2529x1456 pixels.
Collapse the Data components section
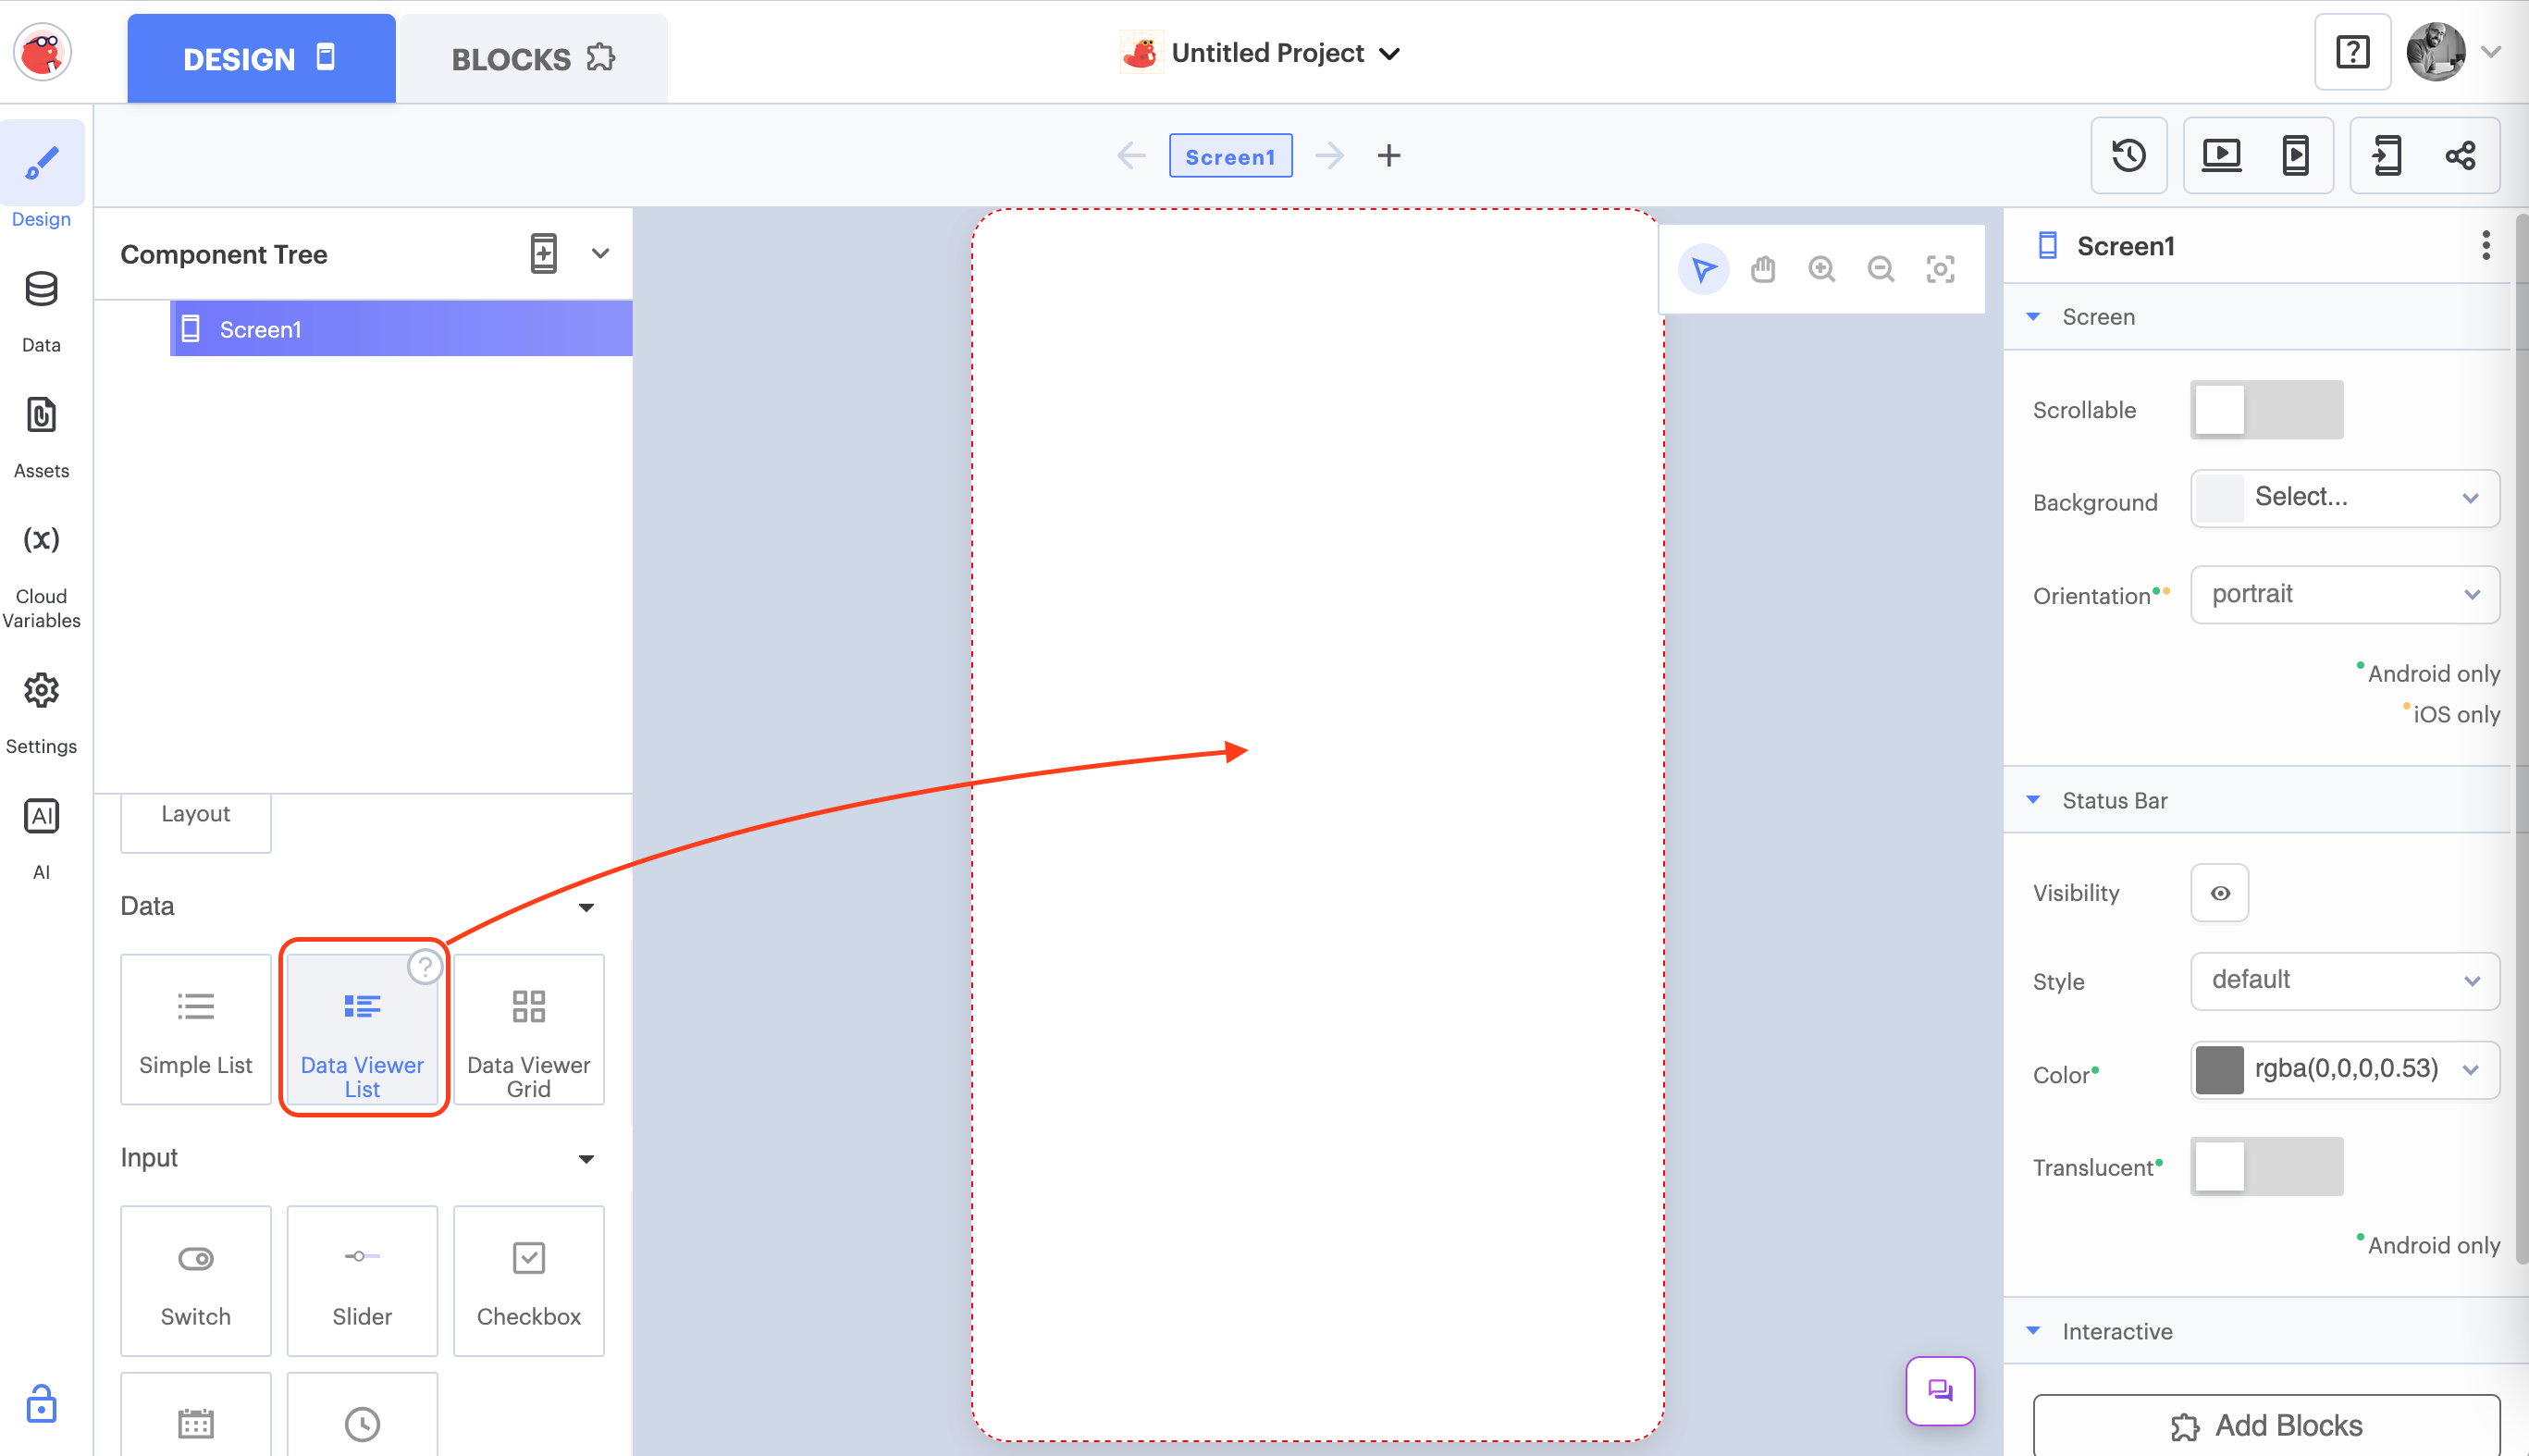click(x=586, y=907)
